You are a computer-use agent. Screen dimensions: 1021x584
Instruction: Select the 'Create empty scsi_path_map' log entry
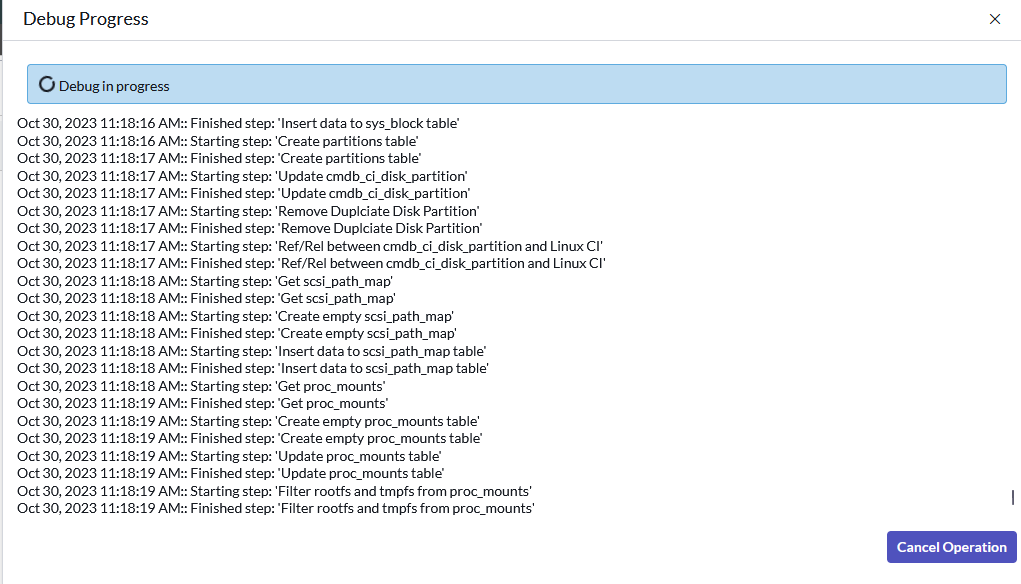pyautogui.click(x=235, y=315)
